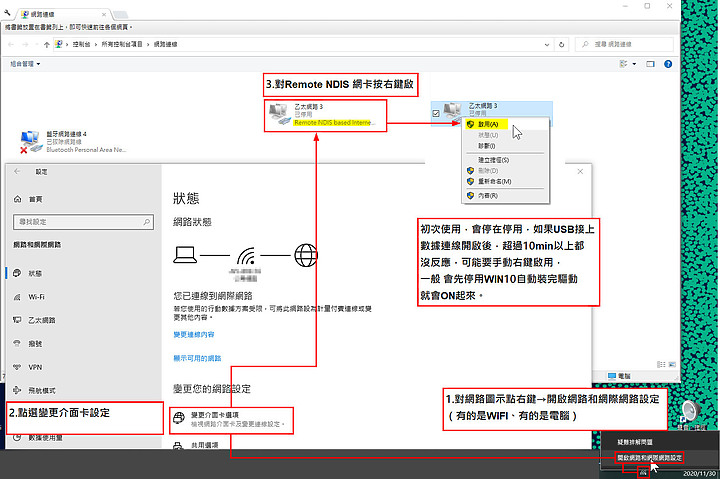This screenshot has height=479, width=720.
Task: Toggle the checkbox on selected 乙太網路 3
Action: 436,113
